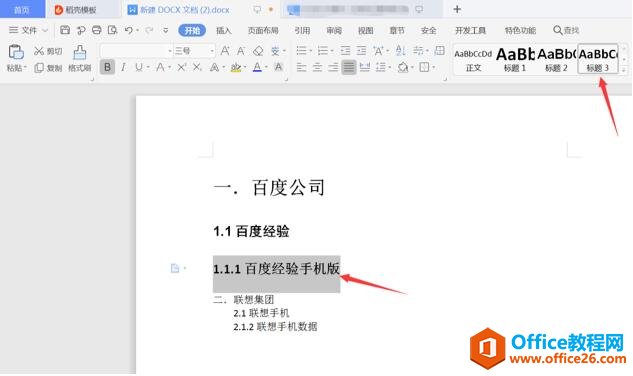Viewport: 633px width, 376px height.
Task: Click the increase indent icon
Action: [x=361, y=51]
